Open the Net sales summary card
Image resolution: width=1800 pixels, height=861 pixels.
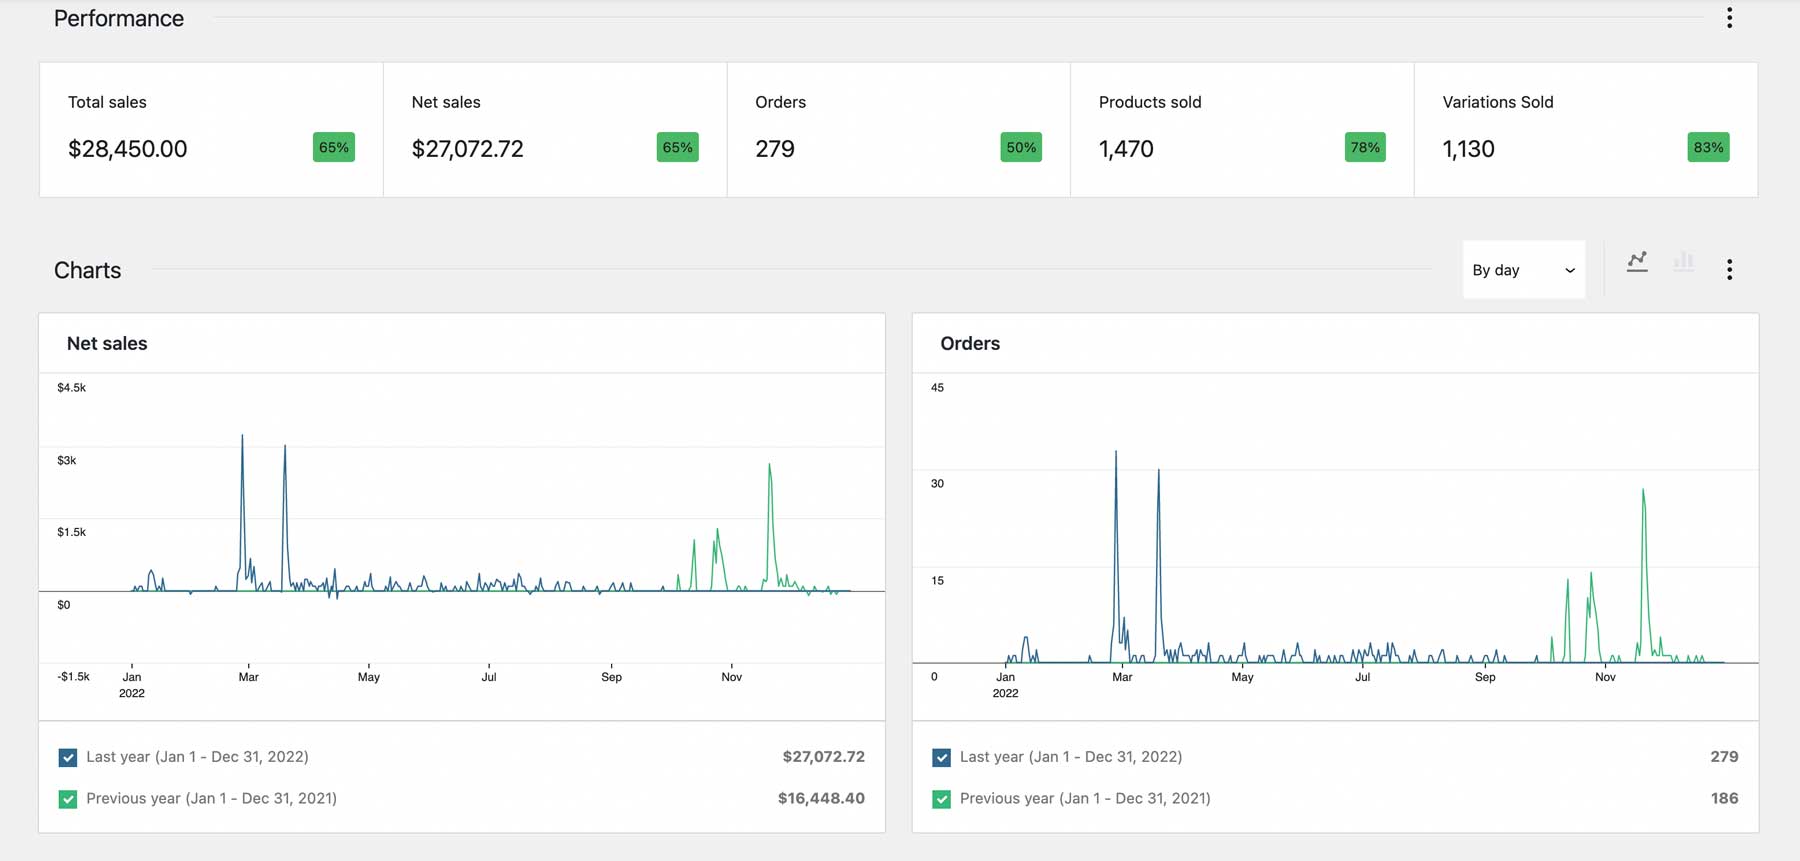coord(555,130)
